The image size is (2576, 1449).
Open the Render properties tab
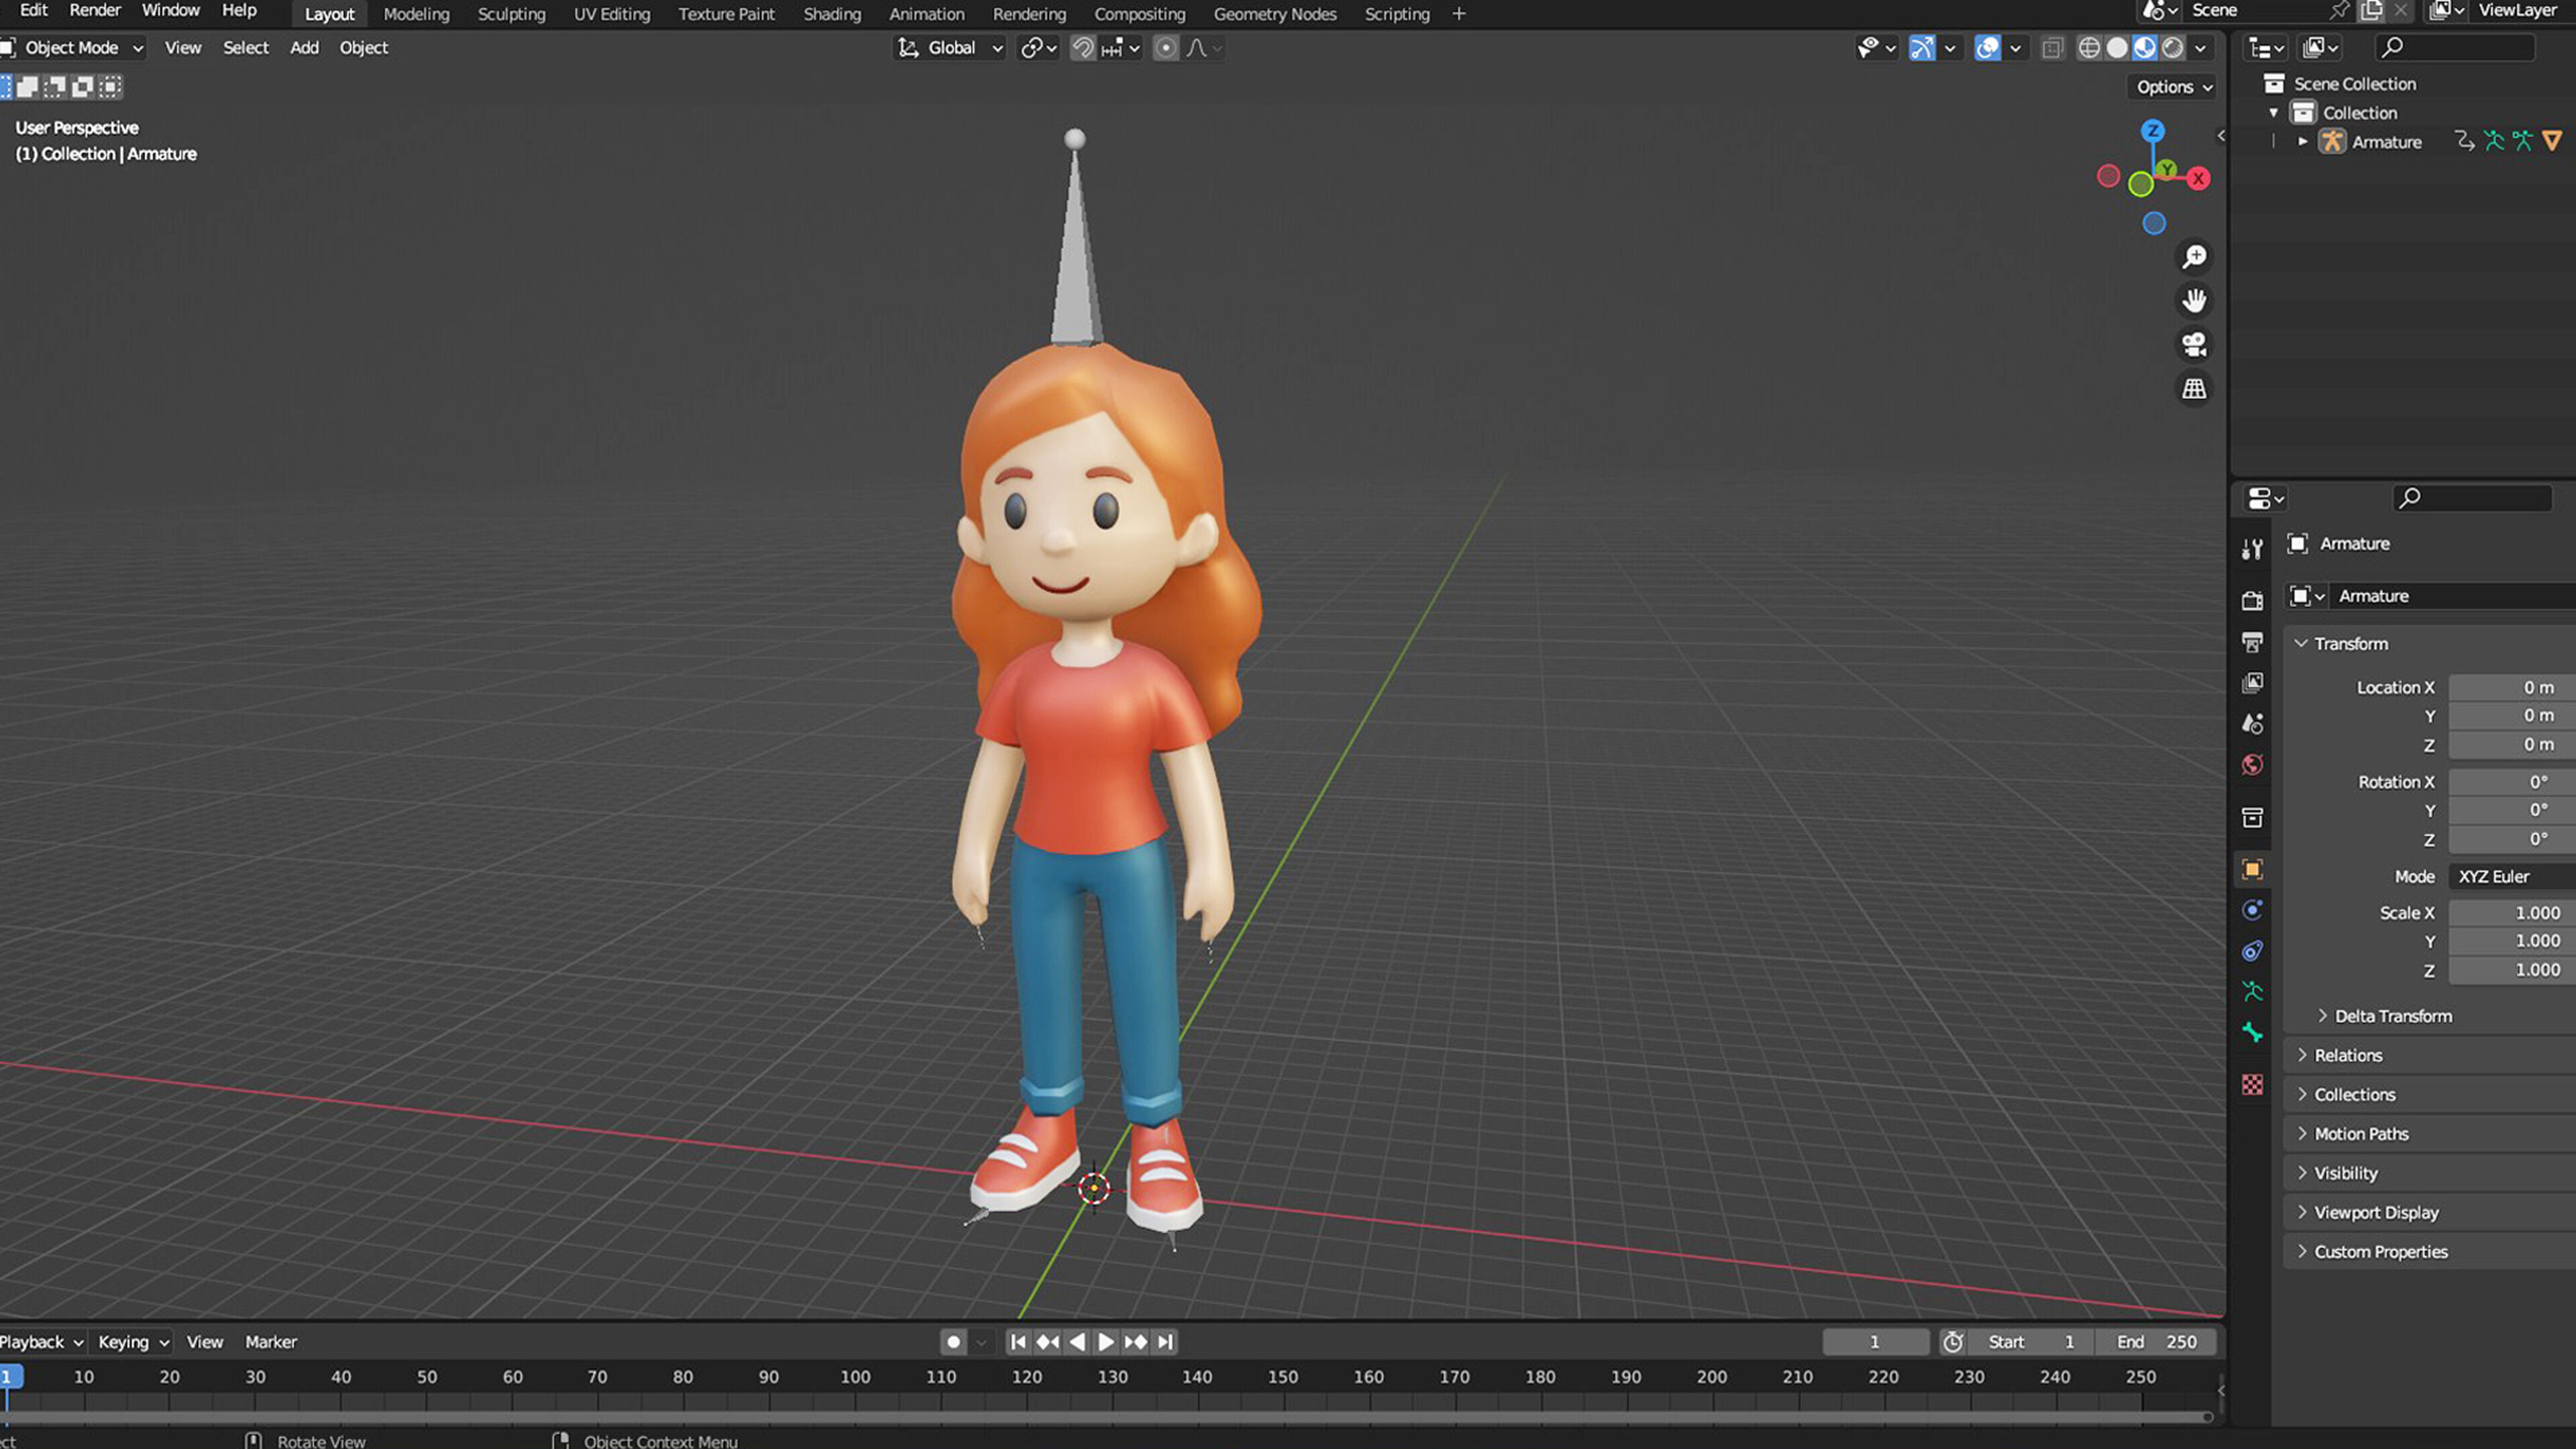2252,600
